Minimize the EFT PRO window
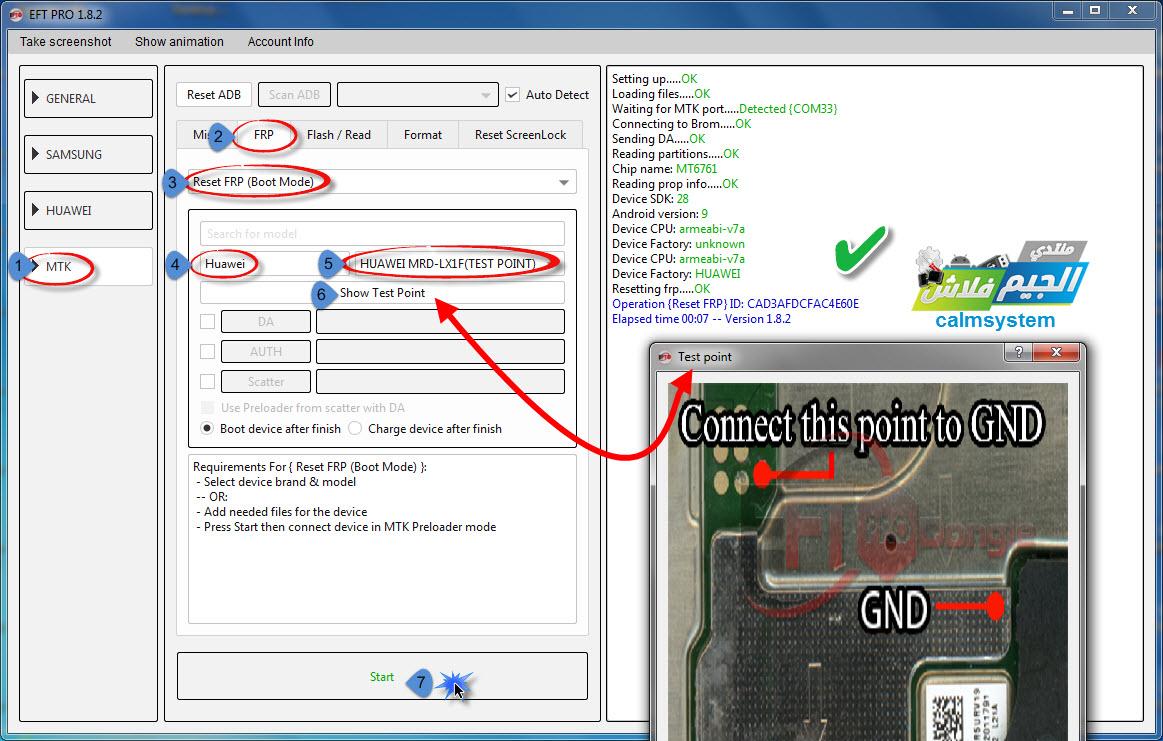The height and width of the screenshot is (741, 1163). pos(1067,10)
